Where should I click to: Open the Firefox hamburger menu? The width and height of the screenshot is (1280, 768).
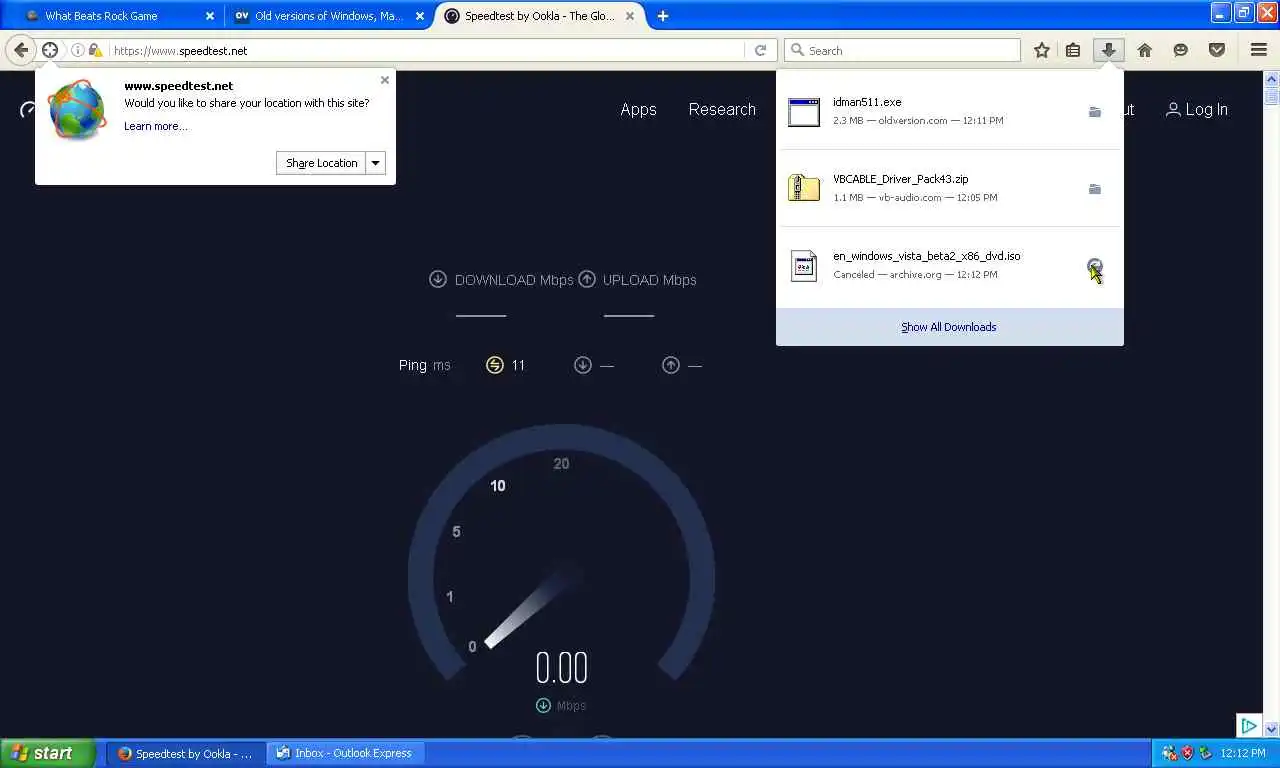coord(1259,50)
